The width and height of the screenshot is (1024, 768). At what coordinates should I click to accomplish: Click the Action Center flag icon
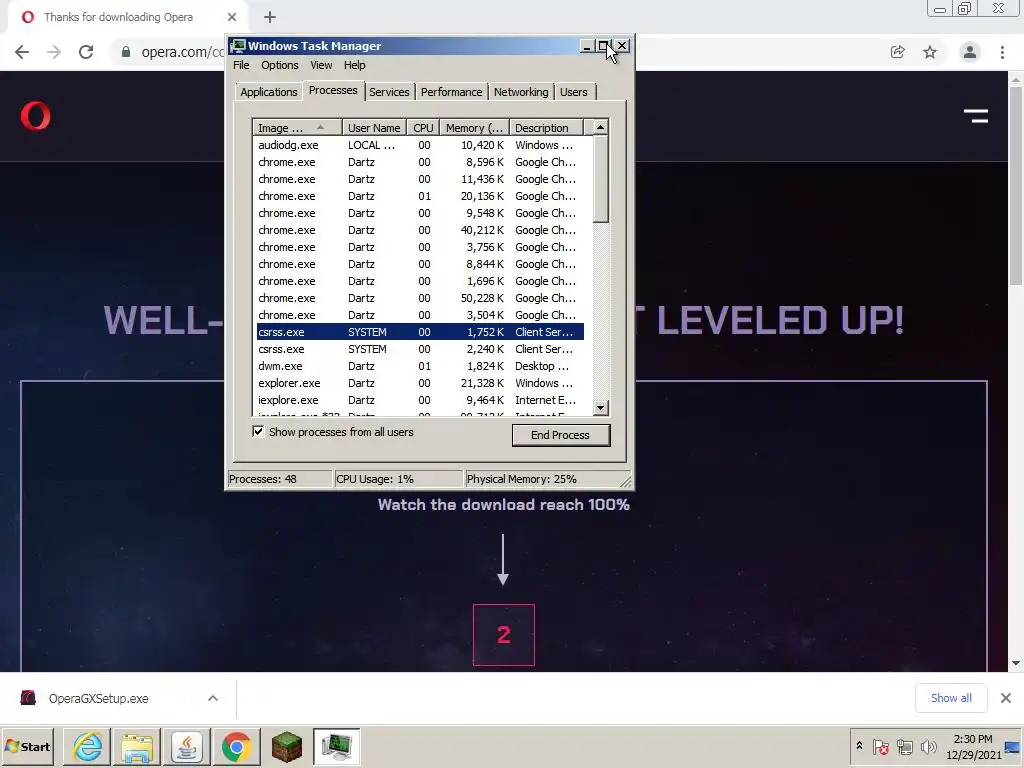pos(880,746)
